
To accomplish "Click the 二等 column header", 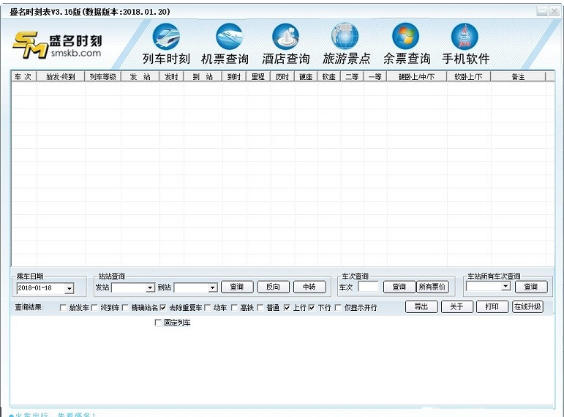I will pos(352,77).
